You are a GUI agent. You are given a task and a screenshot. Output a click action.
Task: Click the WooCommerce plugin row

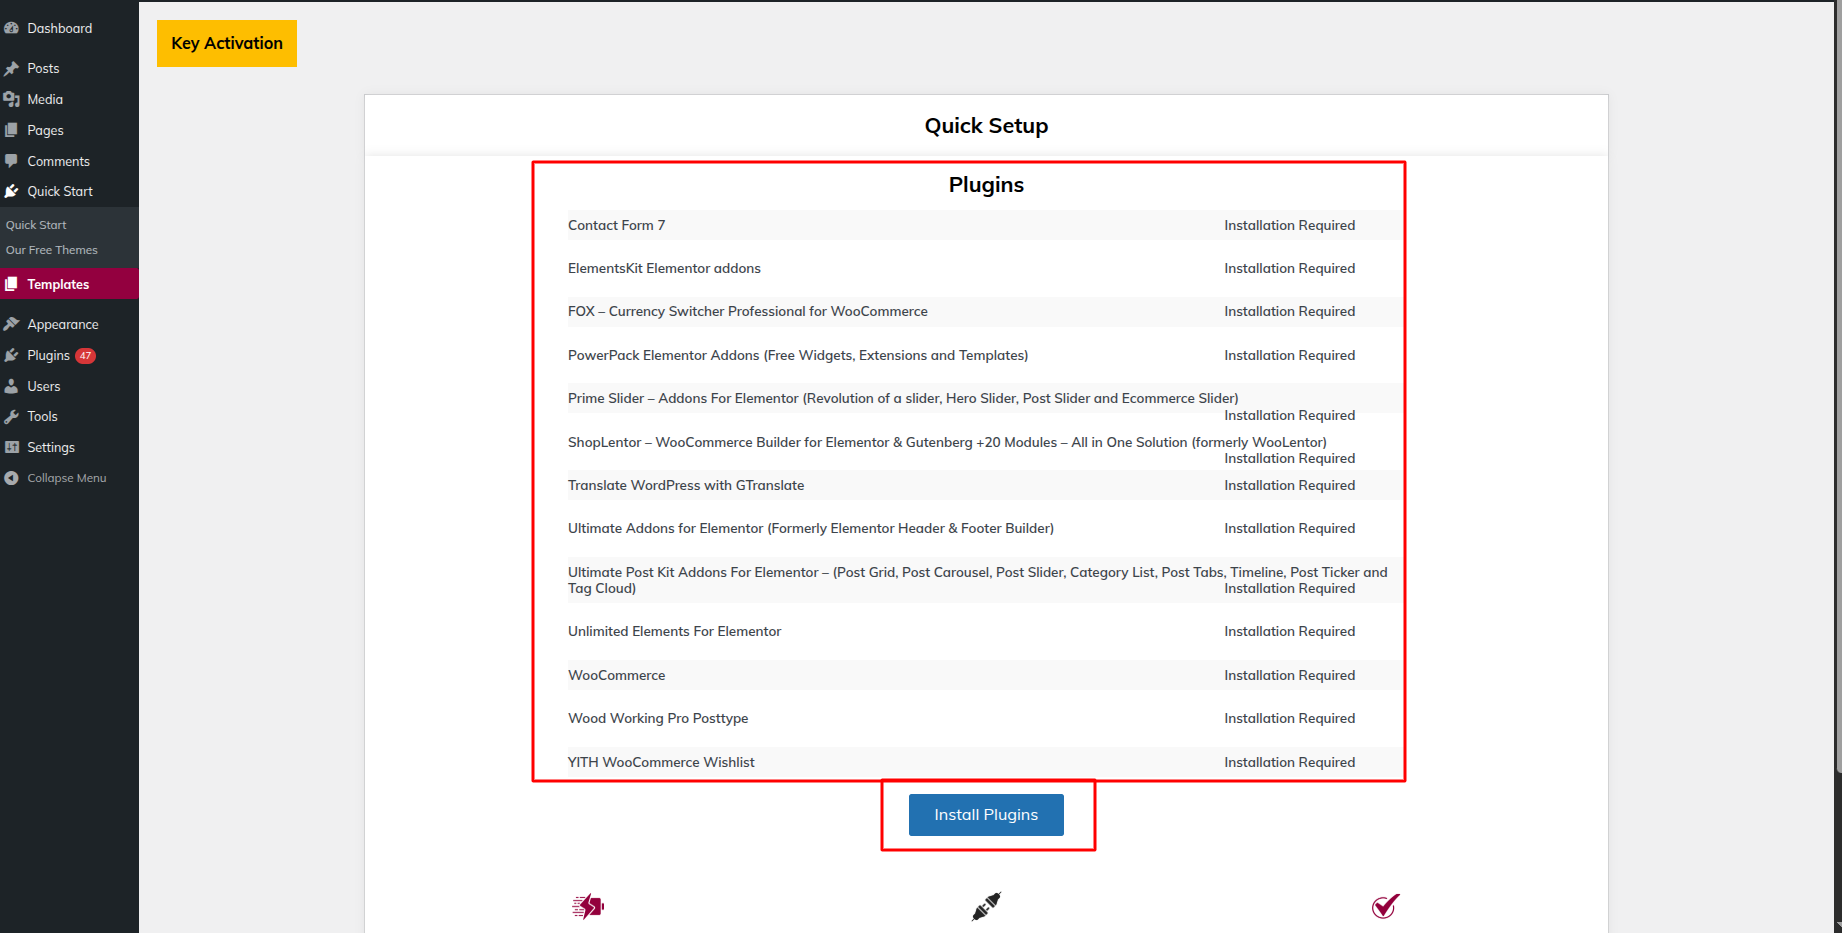click(617, 675)
